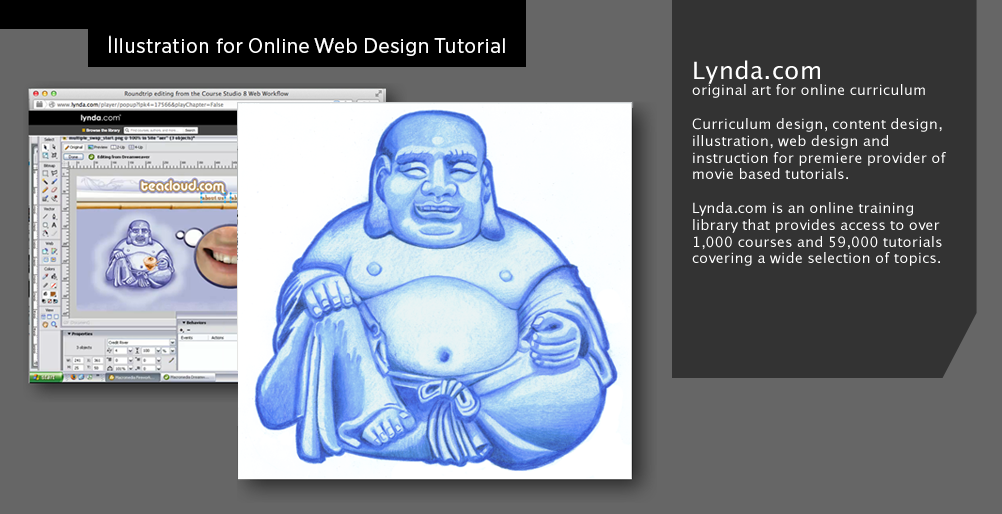Select the Hand tool in View group
Image resolution: width=1002 pixels, height=514 pixels.
tap(45, 324)
